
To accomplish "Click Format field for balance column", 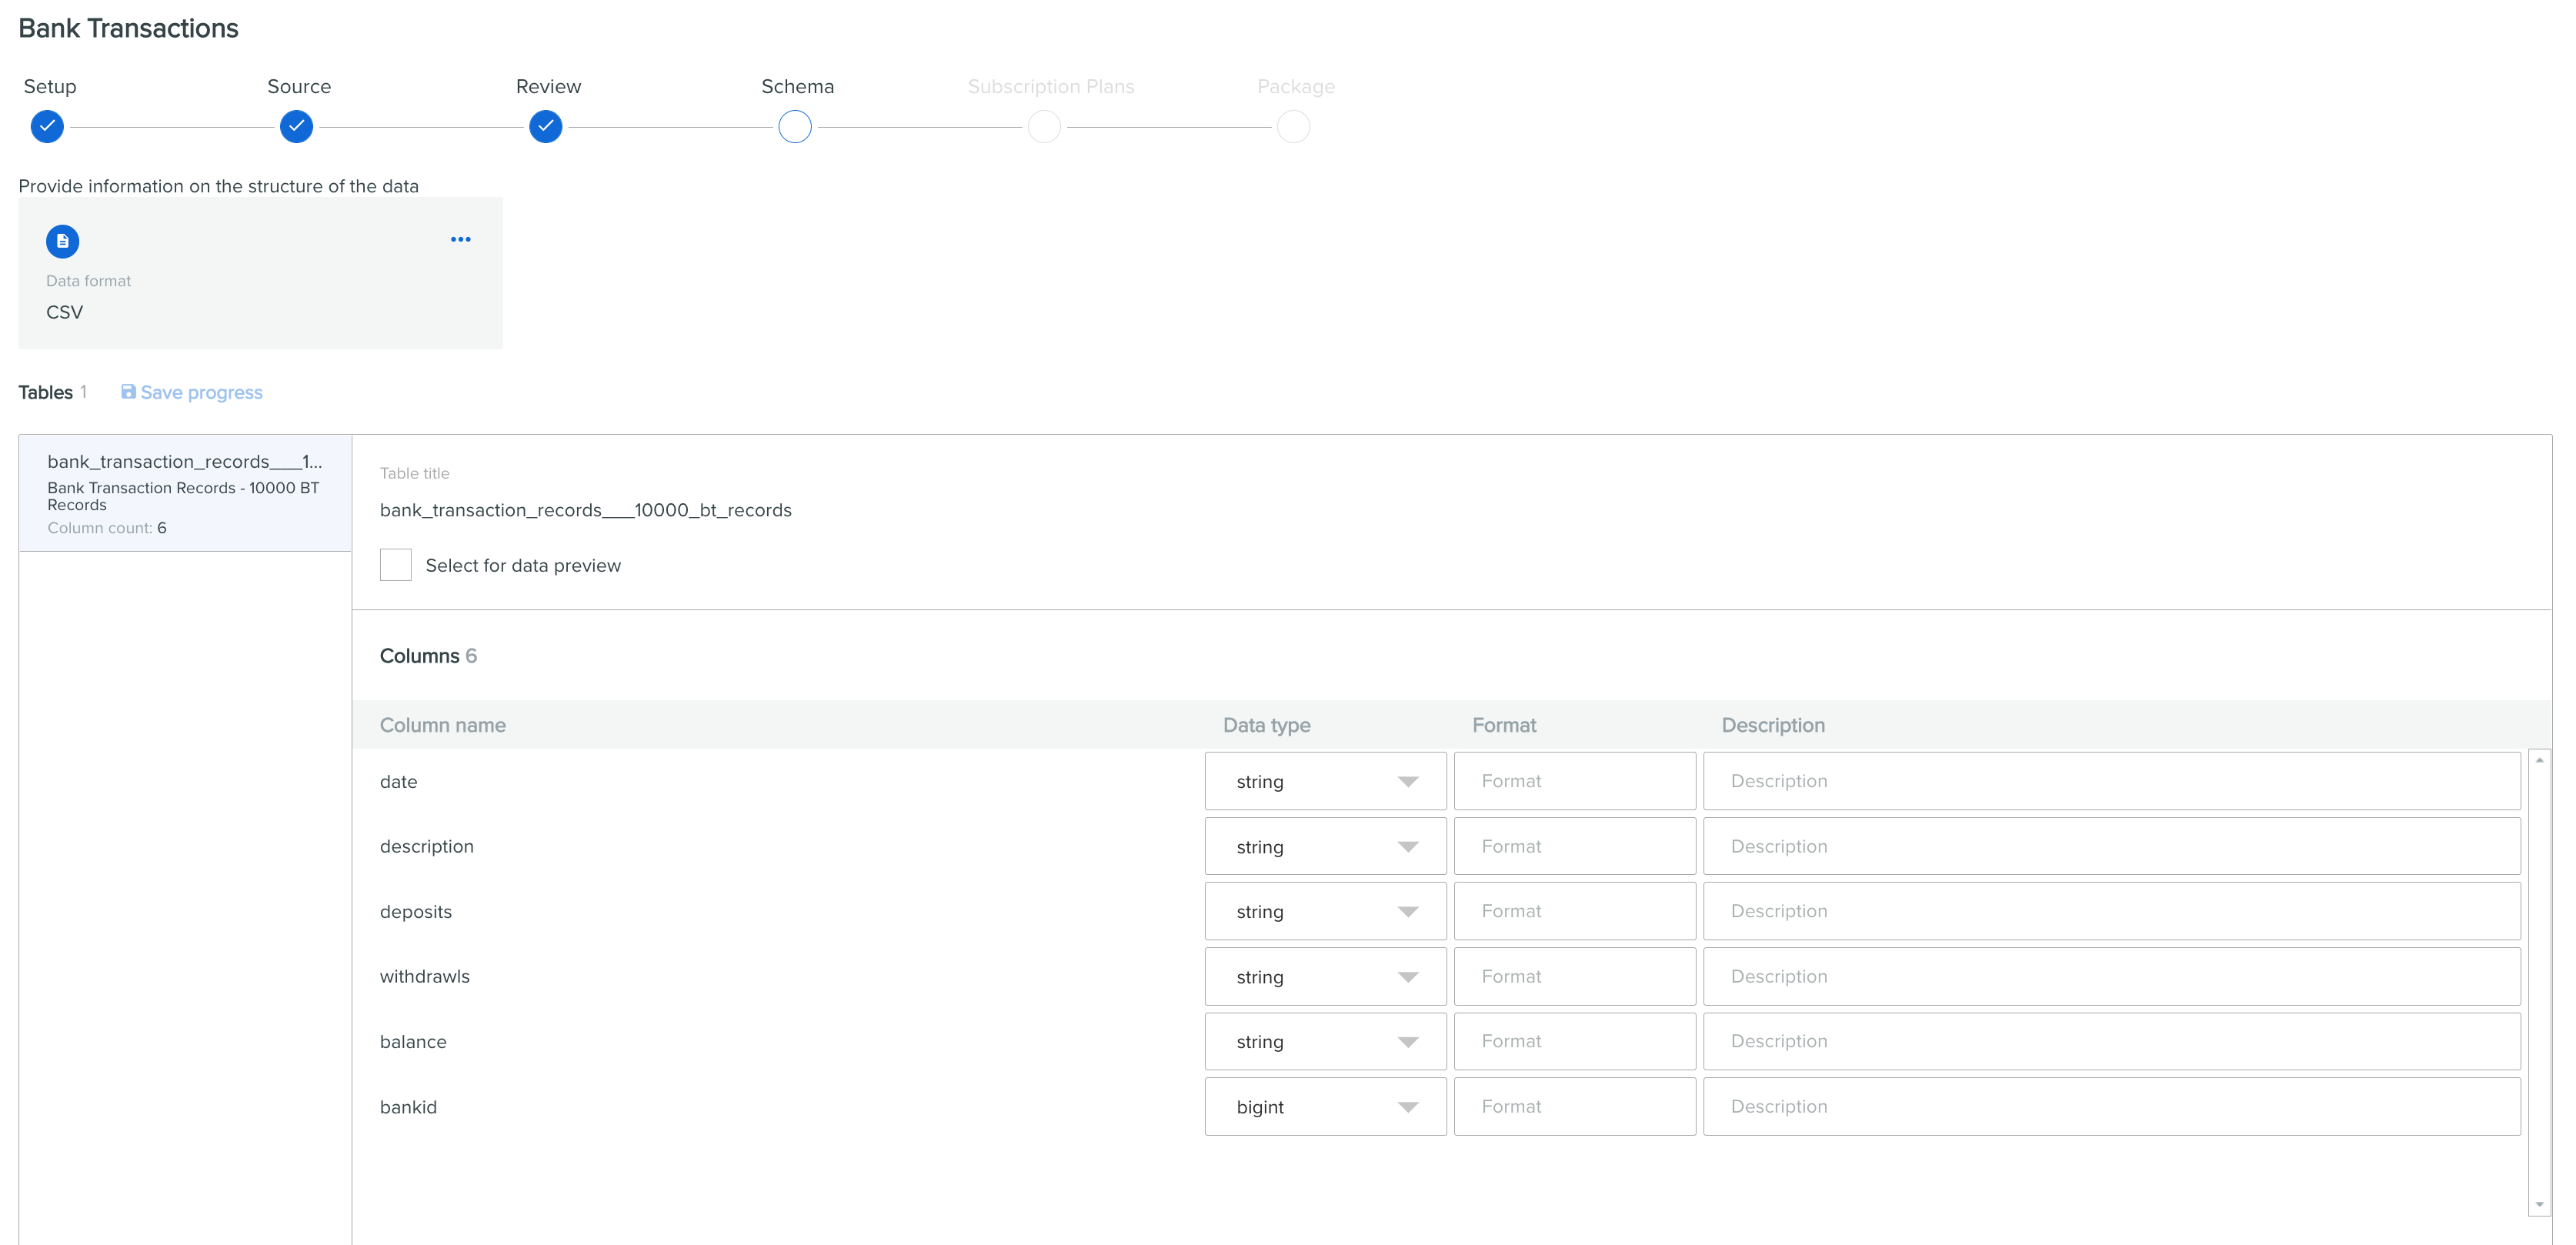I will click(1575, 1041).
